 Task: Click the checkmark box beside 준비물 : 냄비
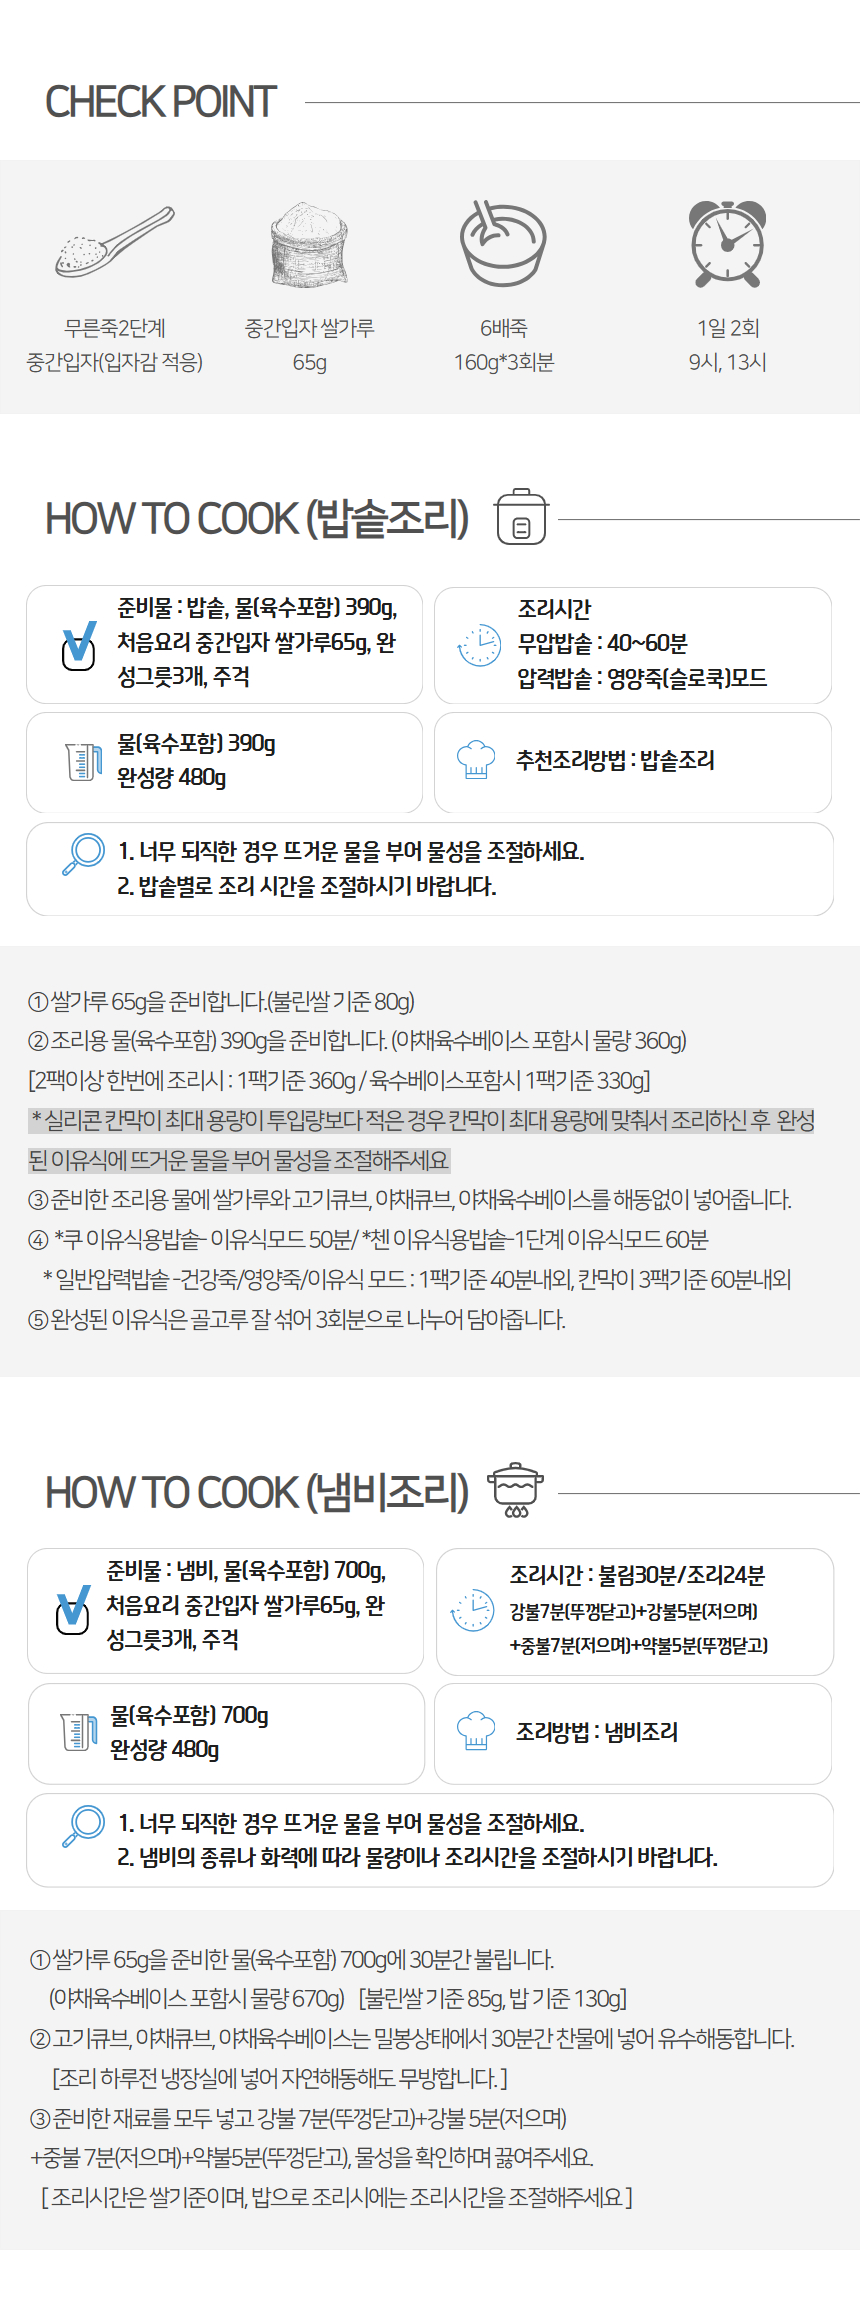point(72,1610)
